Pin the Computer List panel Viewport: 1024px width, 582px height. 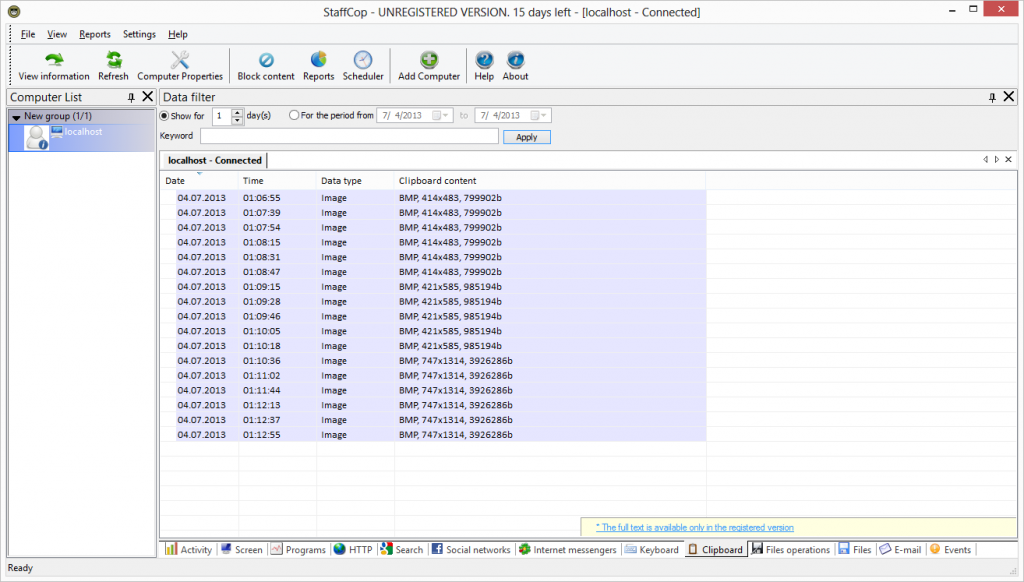(x=131, y=97)
